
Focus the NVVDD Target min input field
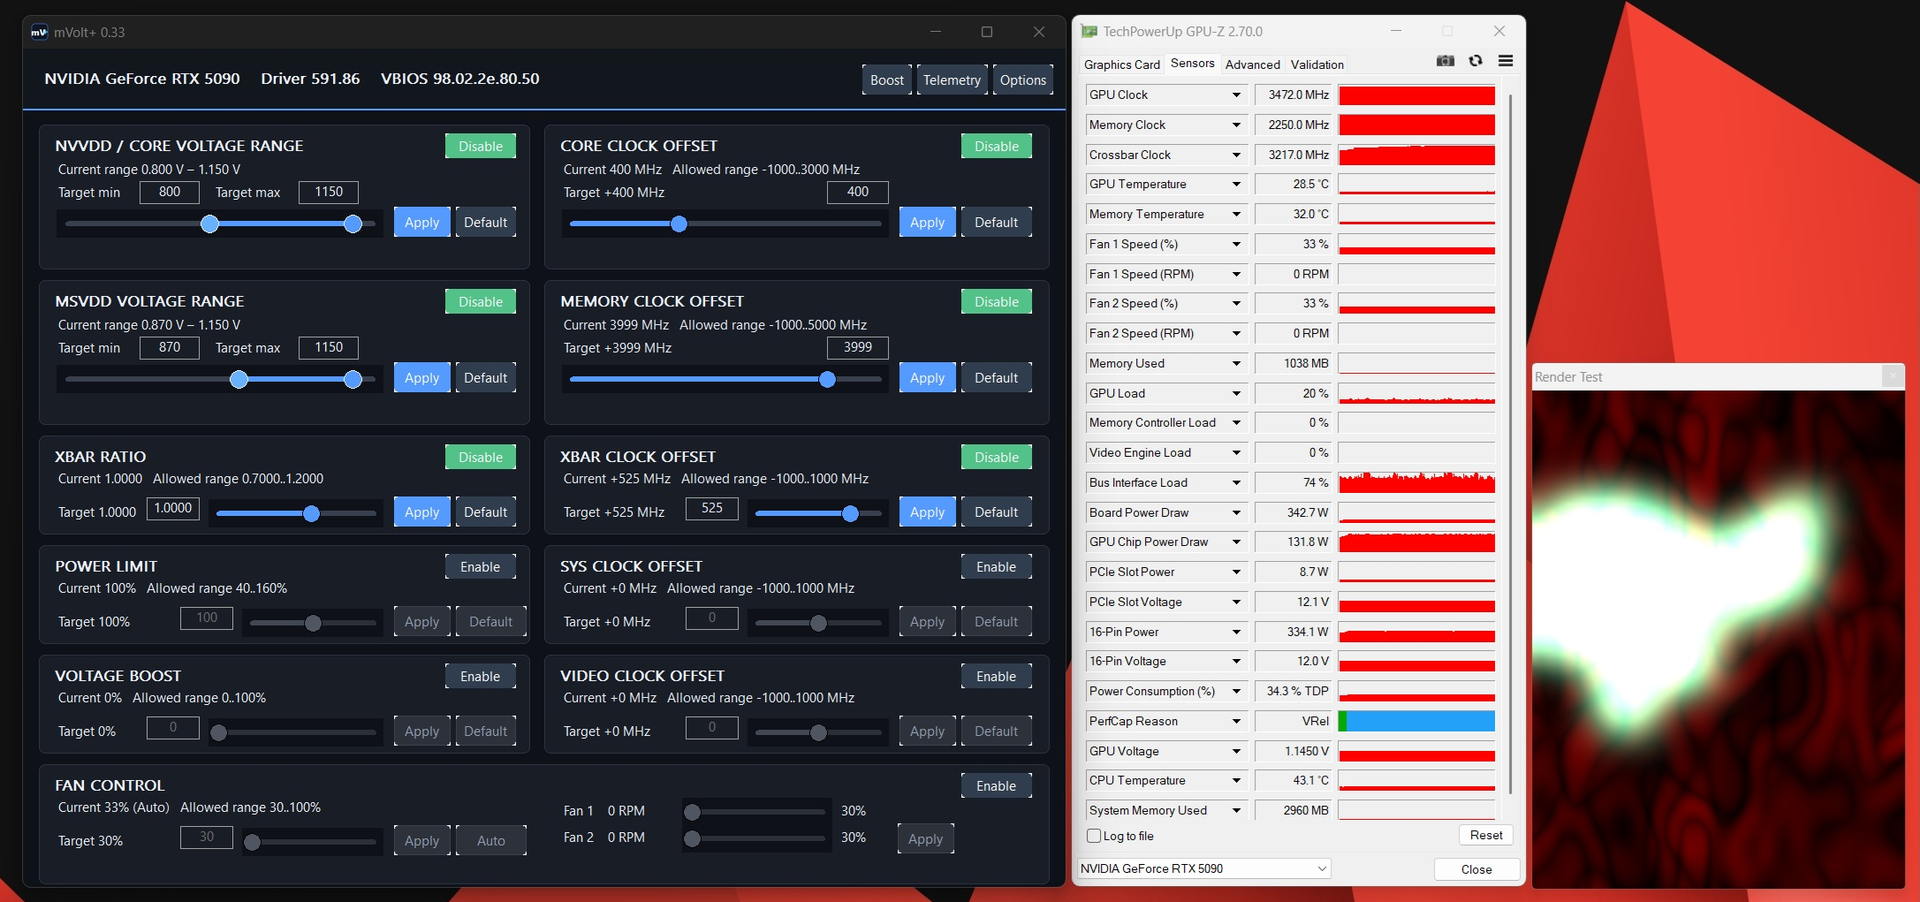pyautogui.click(x=170, y=192)
